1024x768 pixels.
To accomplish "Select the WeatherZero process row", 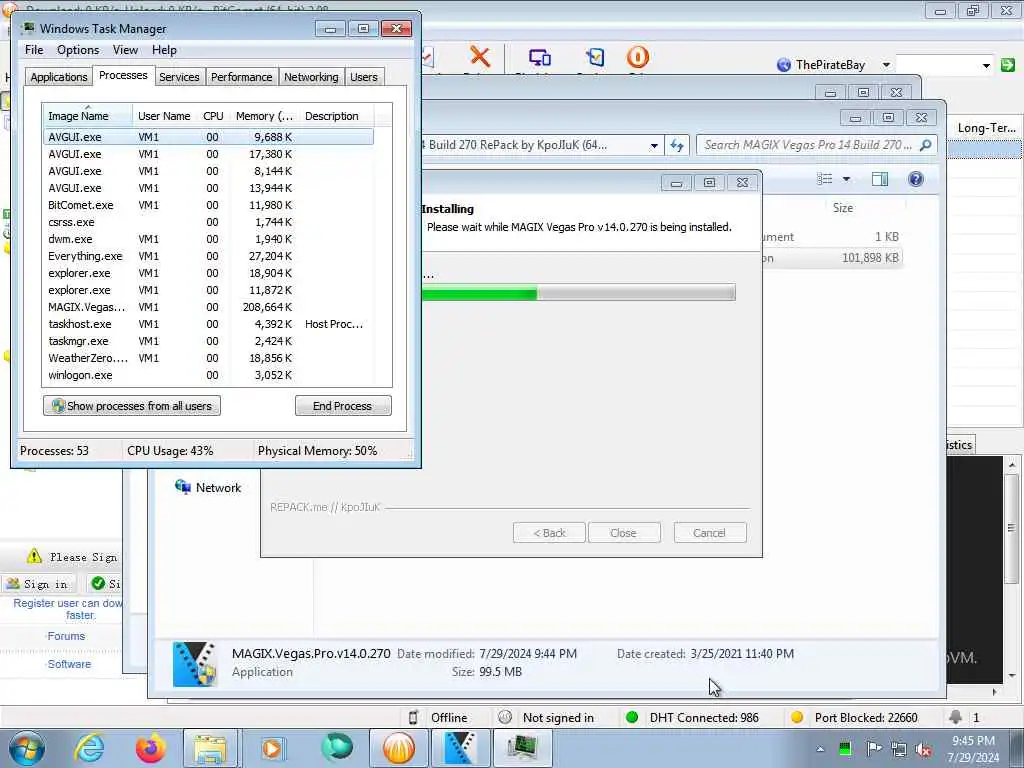I will click(208, 358).
